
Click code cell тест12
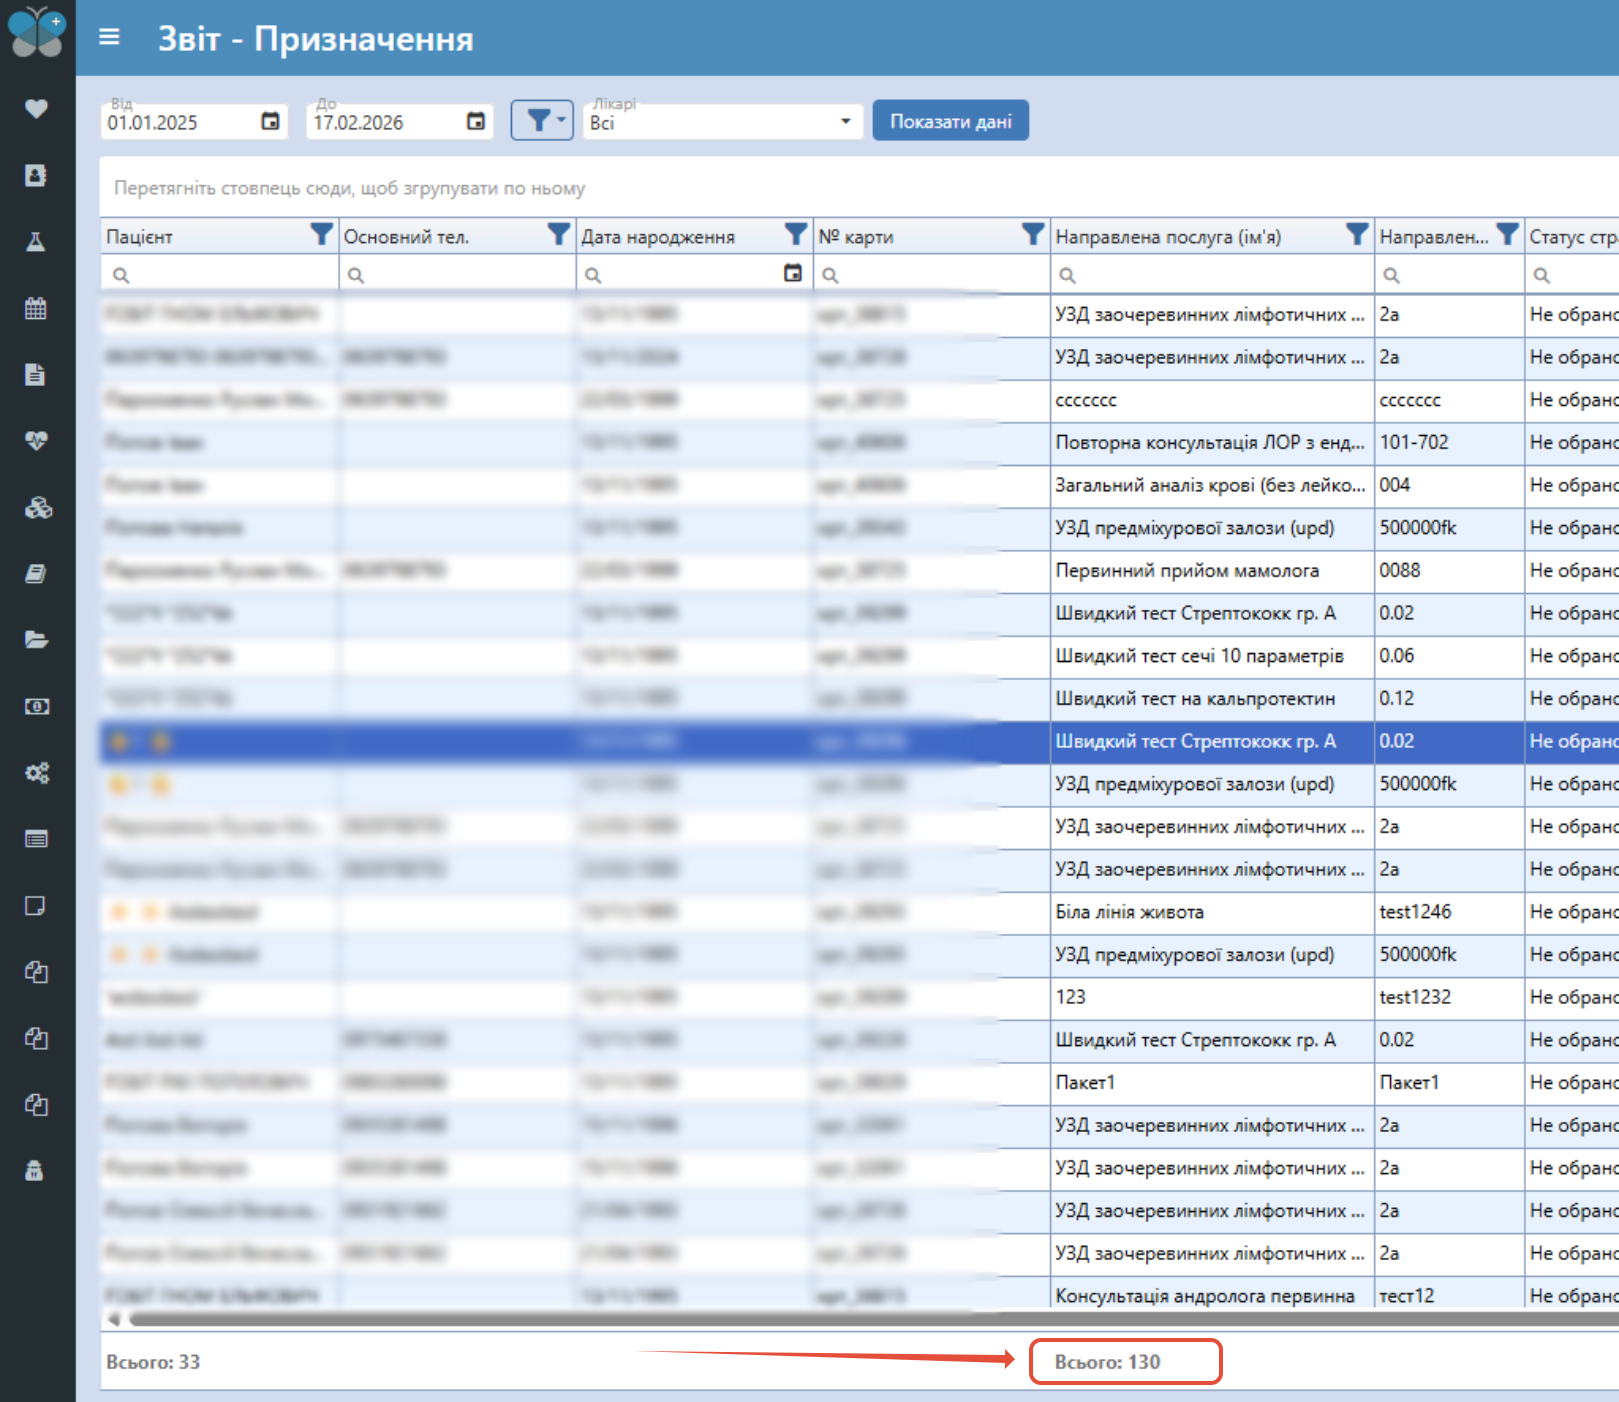(1449, 1295)
